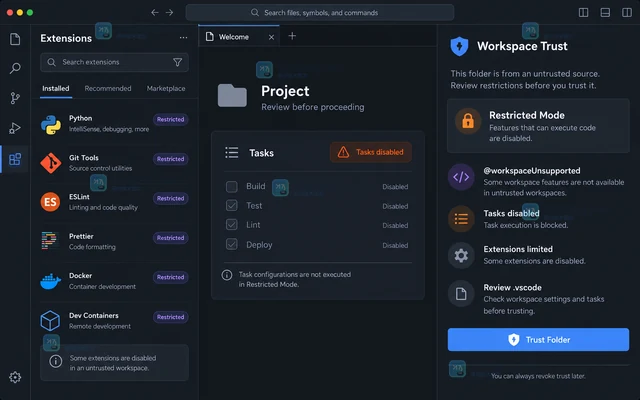Viewport: 640px width, 400px height.
Task: Click the Python extension logo
Action: [51, 124]
